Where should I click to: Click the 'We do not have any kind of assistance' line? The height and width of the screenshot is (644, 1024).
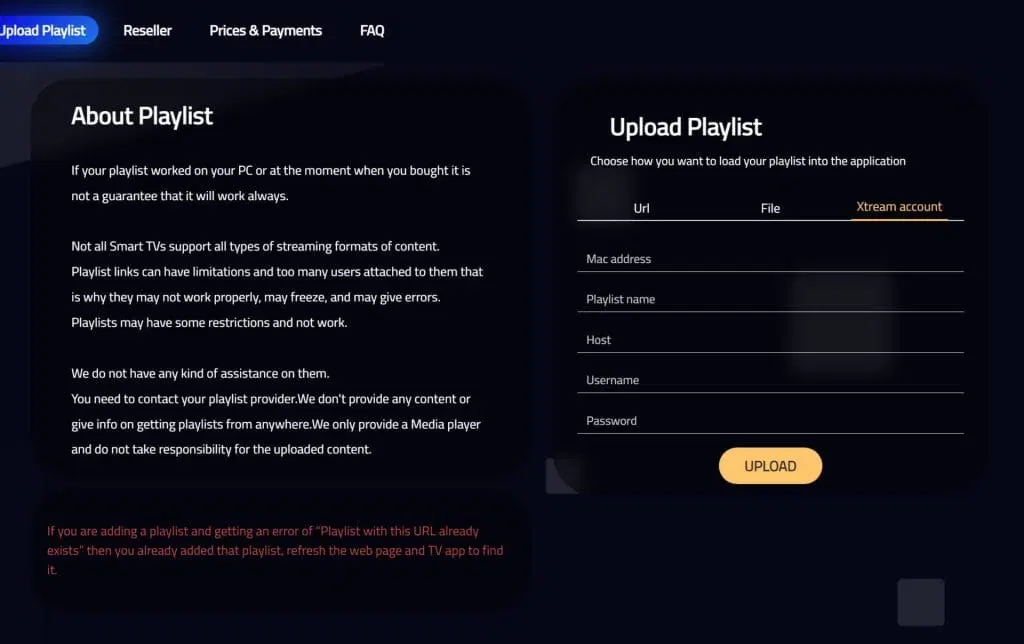pos(200,373)
